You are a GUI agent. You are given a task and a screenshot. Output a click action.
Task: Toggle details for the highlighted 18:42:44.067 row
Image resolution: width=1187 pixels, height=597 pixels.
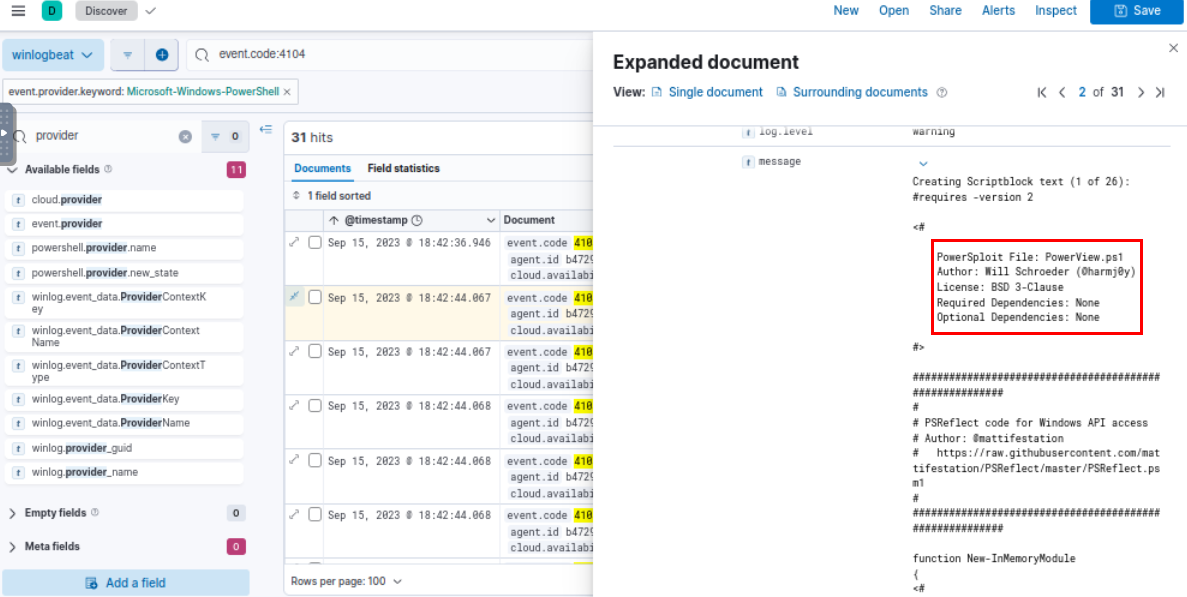294,297
